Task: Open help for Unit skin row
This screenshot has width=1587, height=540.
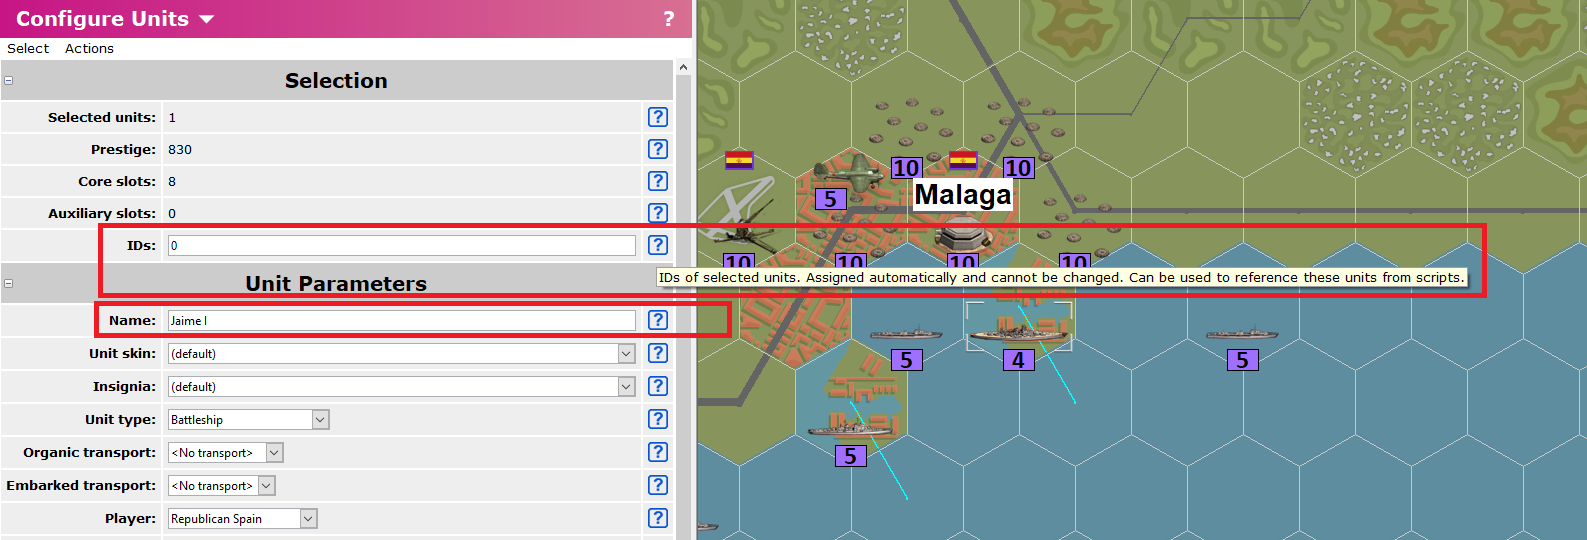Action: [x=657, y=353]
